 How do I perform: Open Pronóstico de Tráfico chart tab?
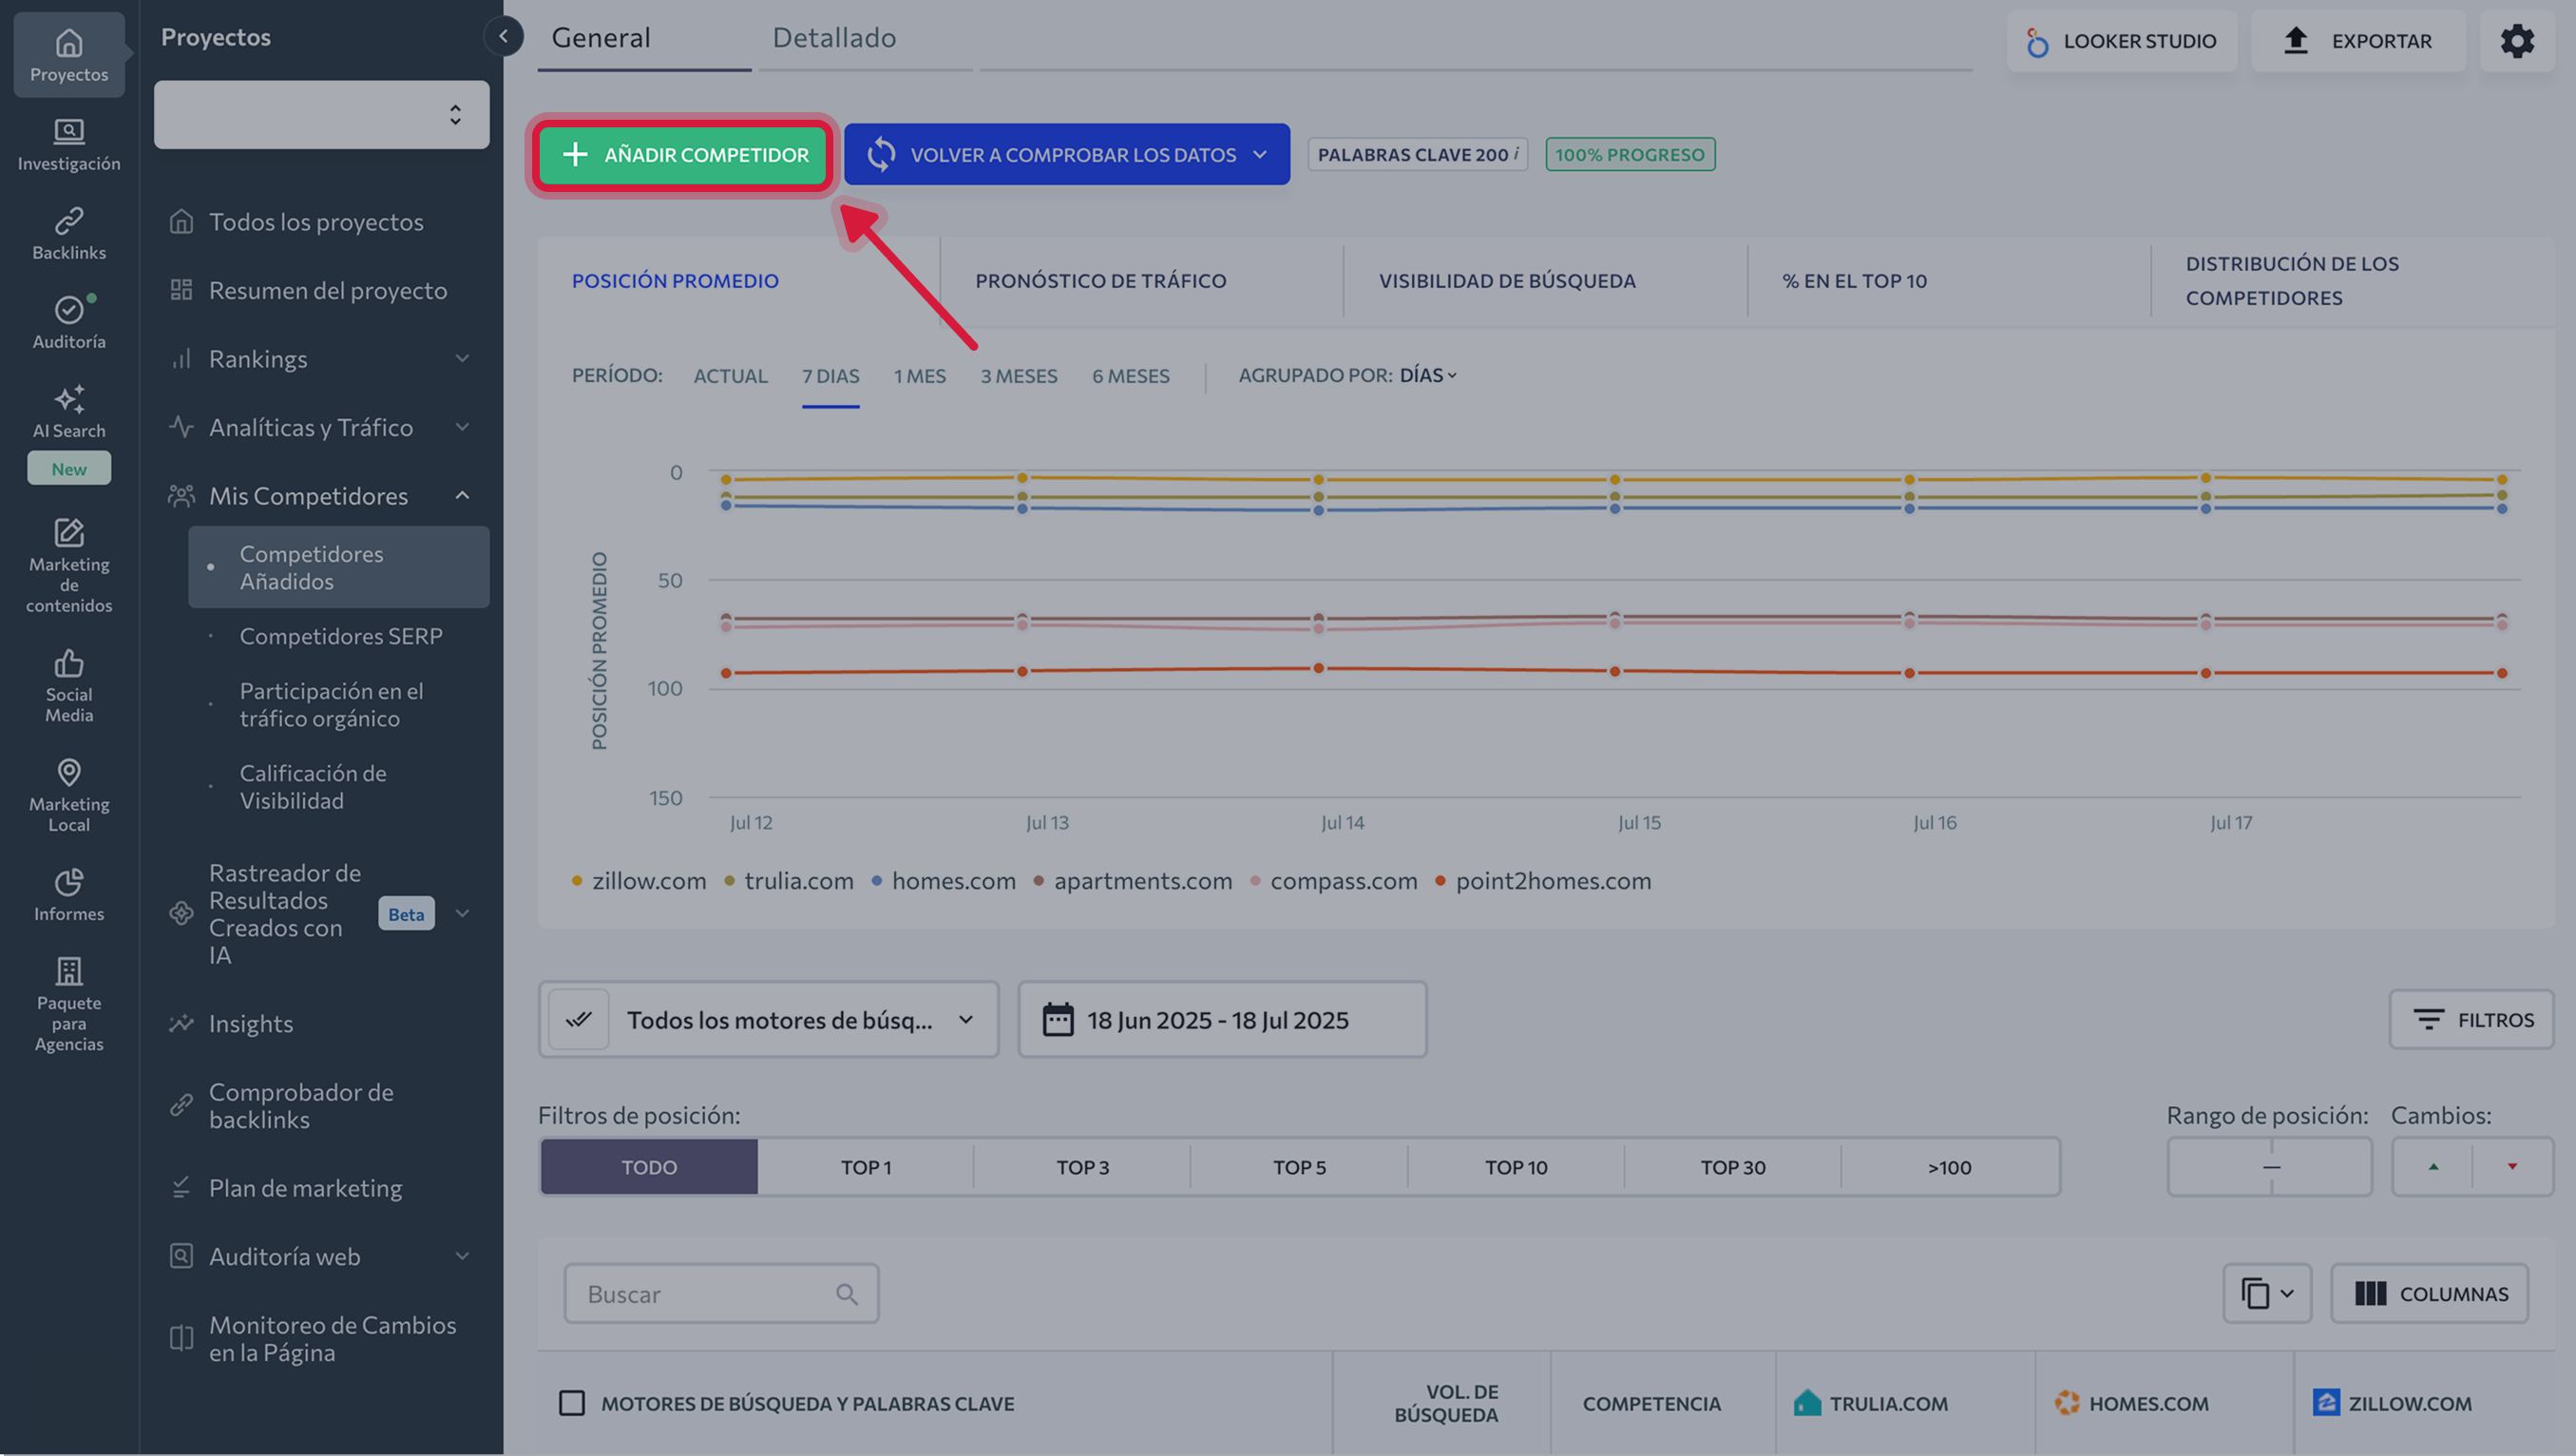pyautogui.click(x=1100, y=281)
